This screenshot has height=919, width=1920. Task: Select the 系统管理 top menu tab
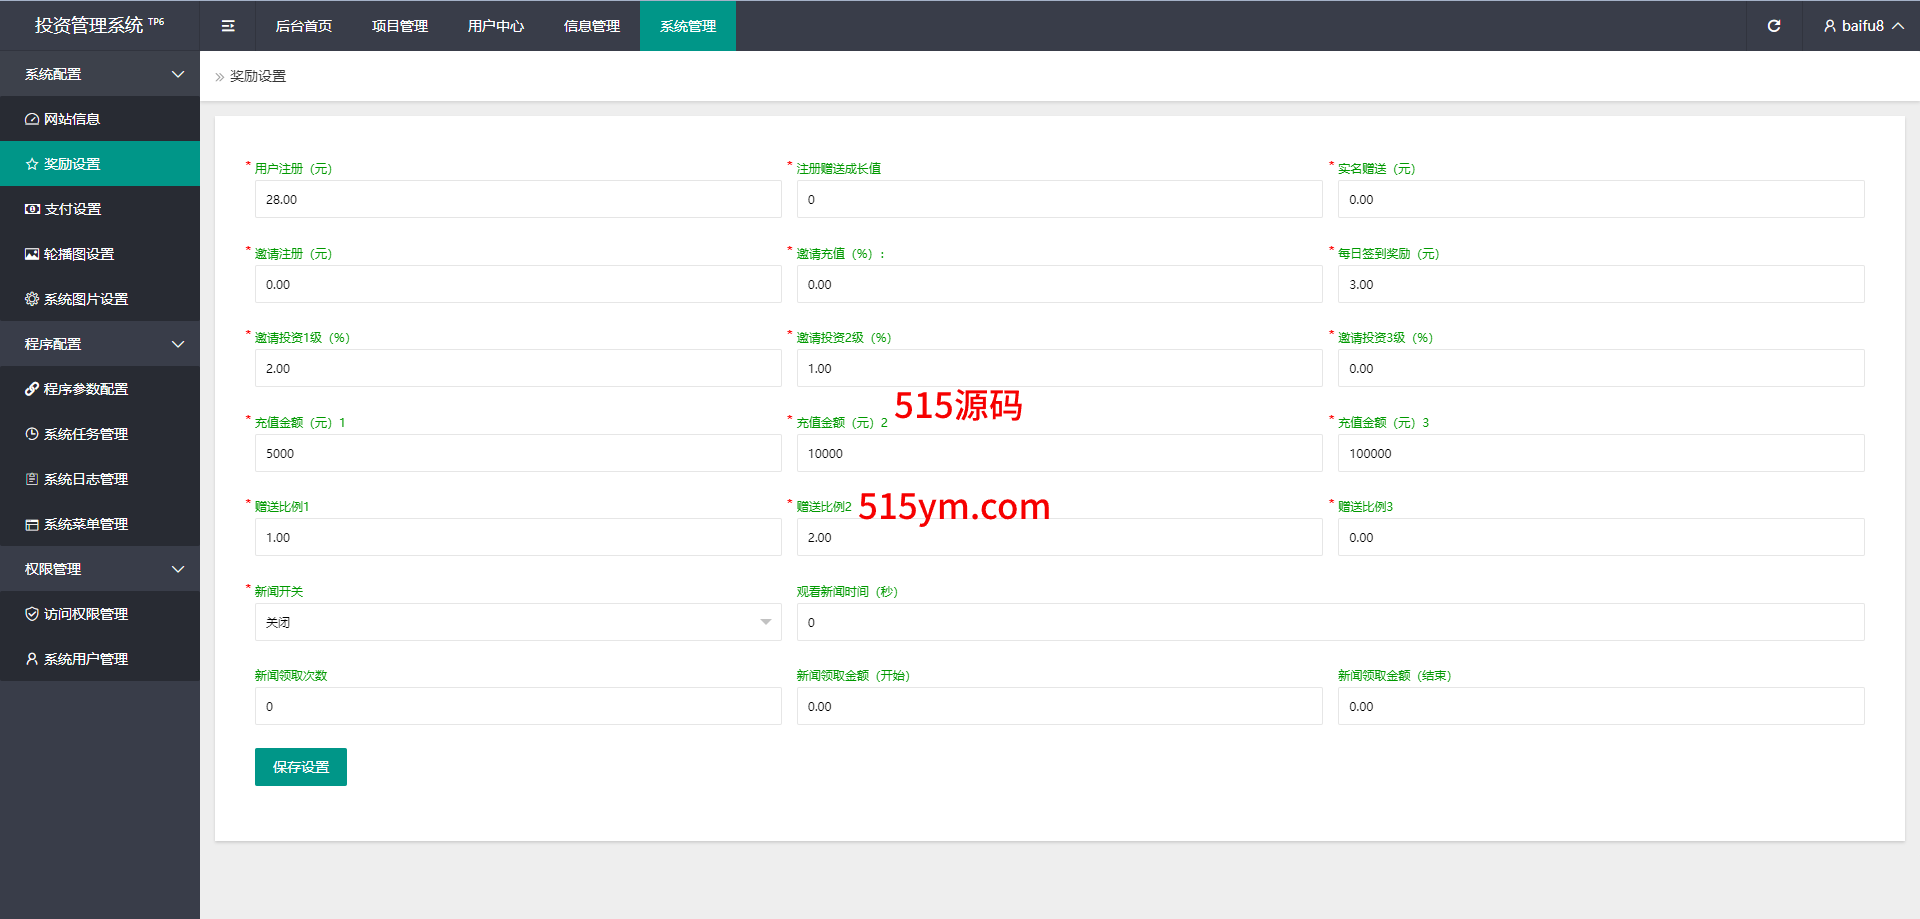(688, 26)
